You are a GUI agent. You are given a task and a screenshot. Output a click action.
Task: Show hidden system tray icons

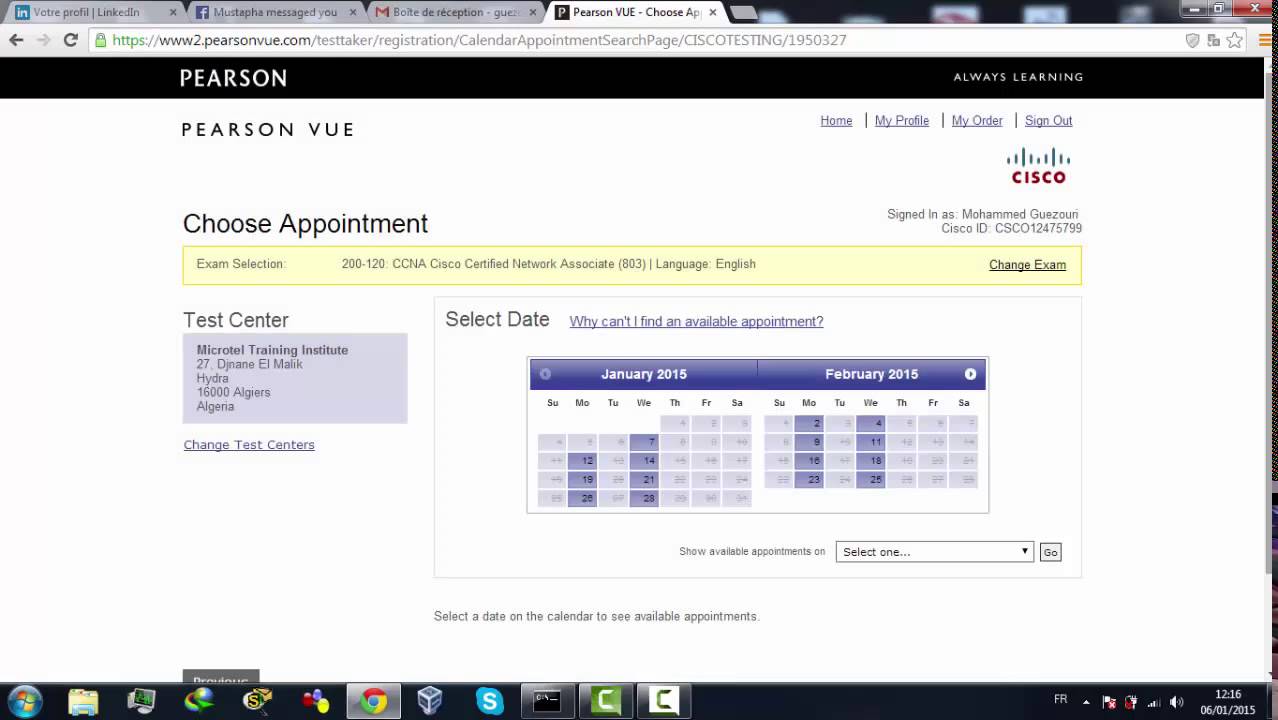[x=1086, y=702]
